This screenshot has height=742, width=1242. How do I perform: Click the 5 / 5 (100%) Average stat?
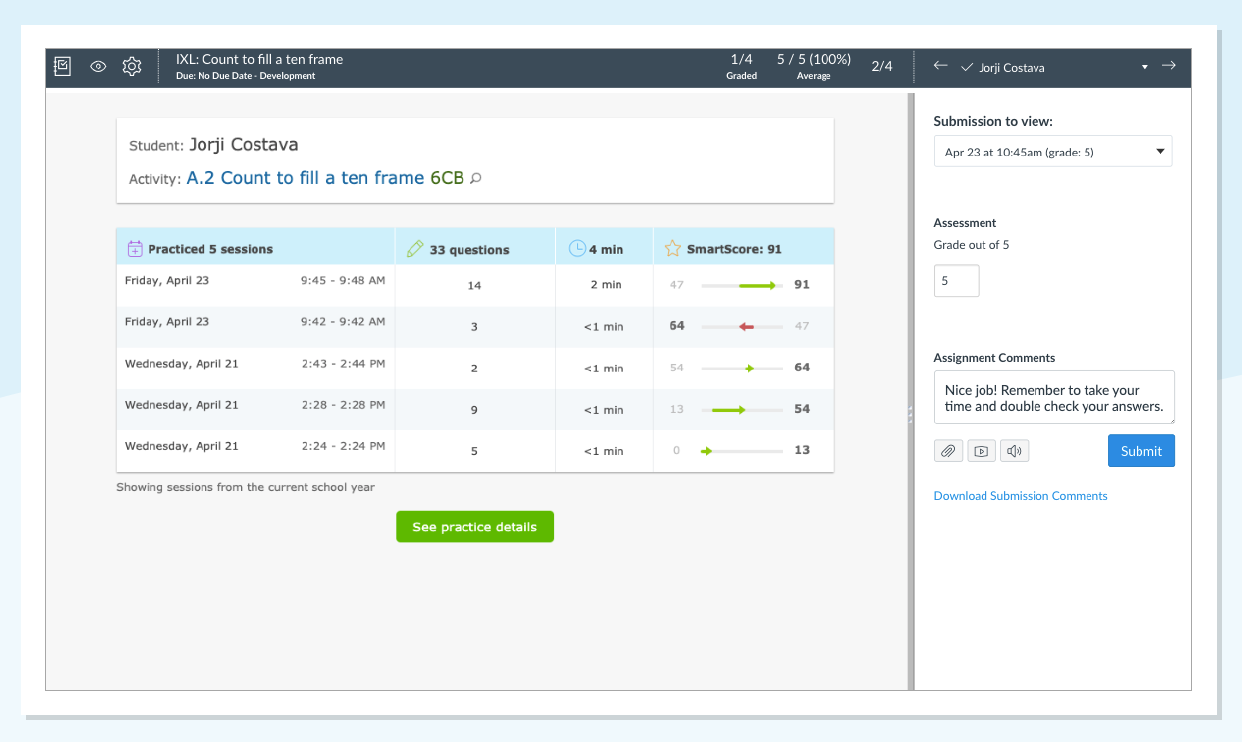point(814,66)
